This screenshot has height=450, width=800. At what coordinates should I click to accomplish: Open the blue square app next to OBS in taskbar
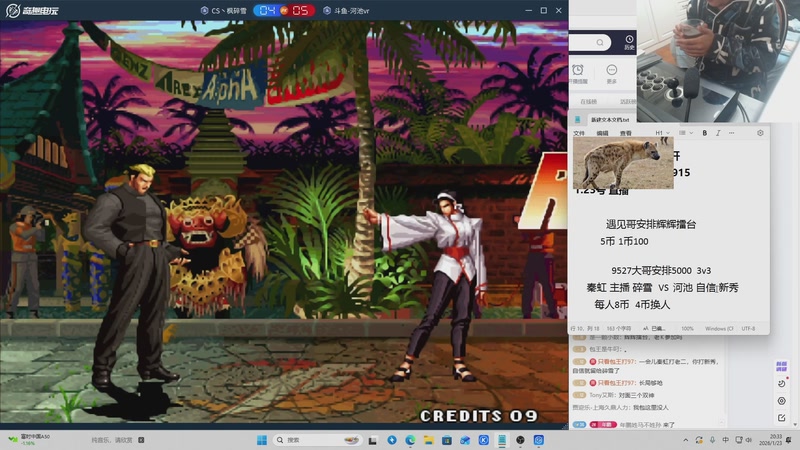click(x=539, y=440)
